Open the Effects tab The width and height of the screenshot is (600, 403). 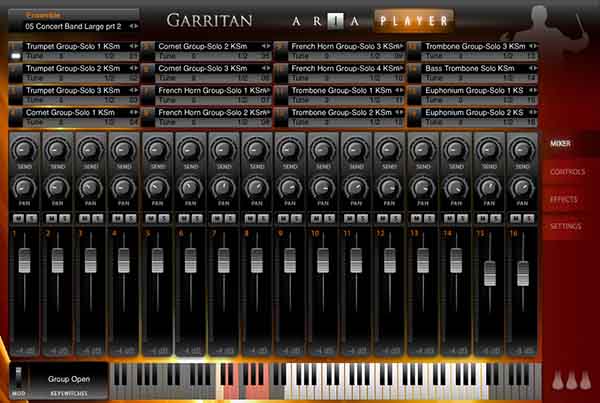pyautogui.click(x=564, y=199)
